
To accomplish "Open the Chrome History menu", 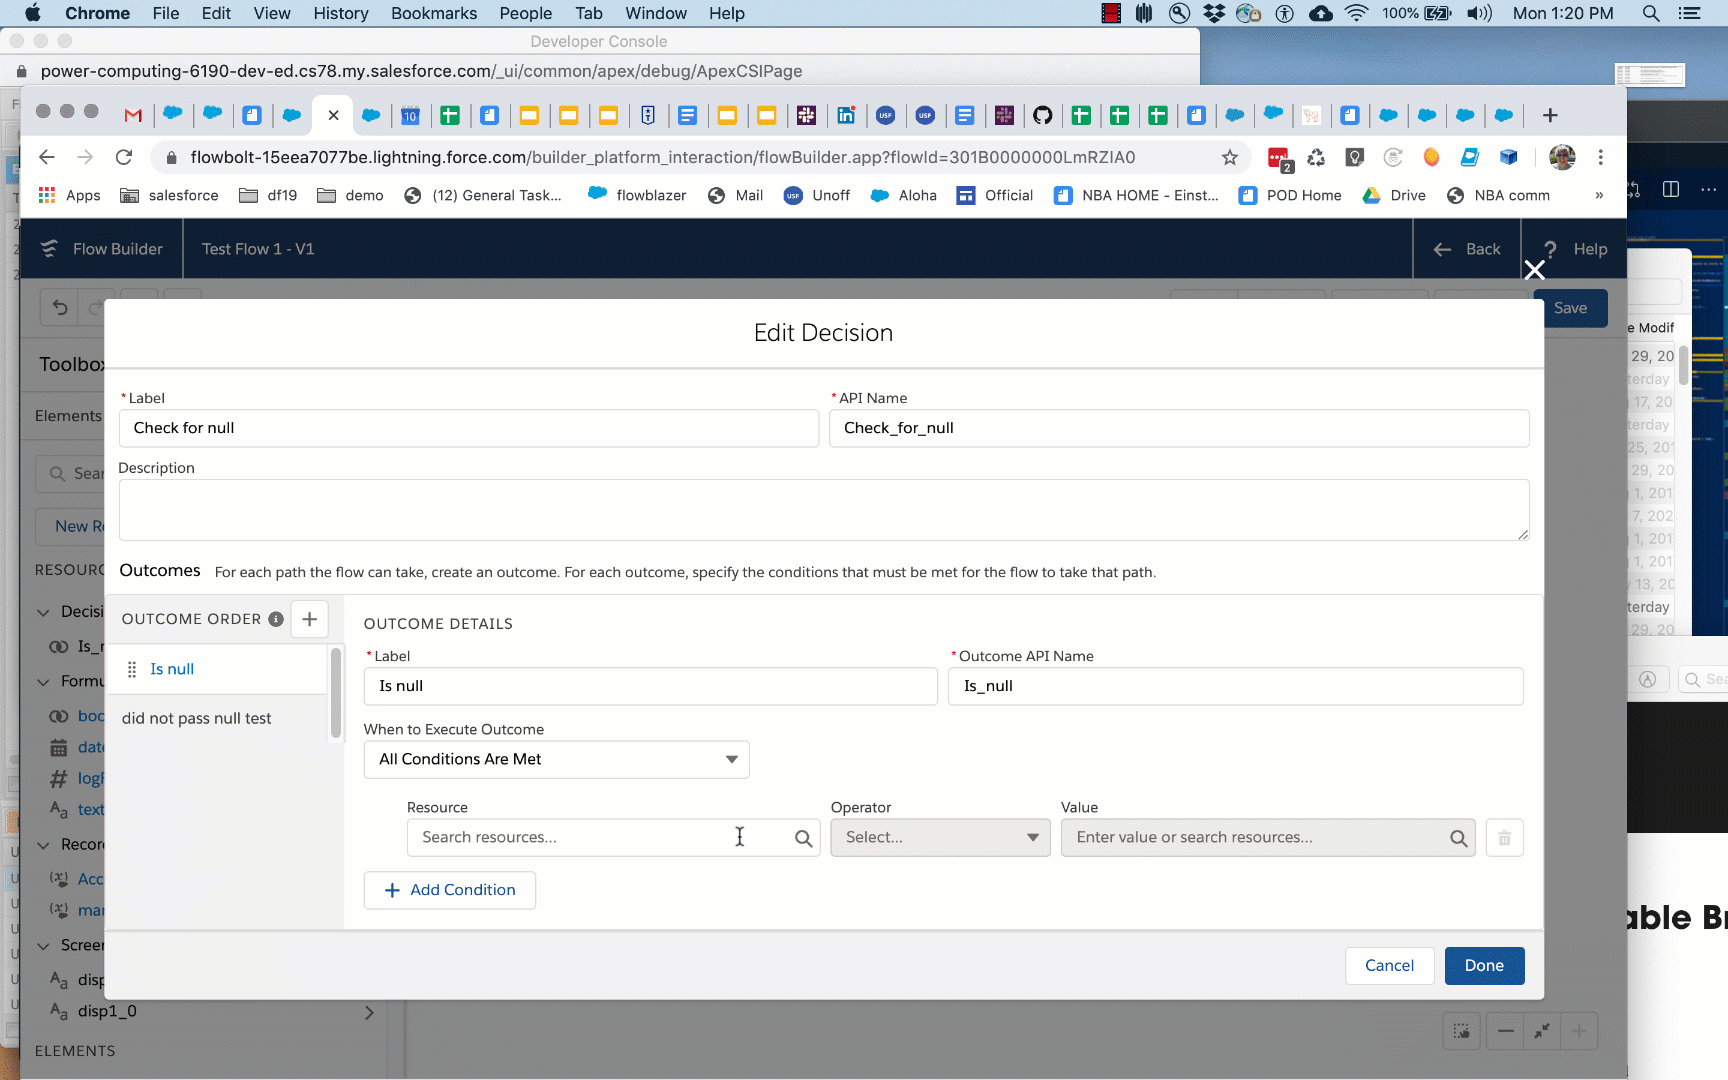I will (340, 13).
